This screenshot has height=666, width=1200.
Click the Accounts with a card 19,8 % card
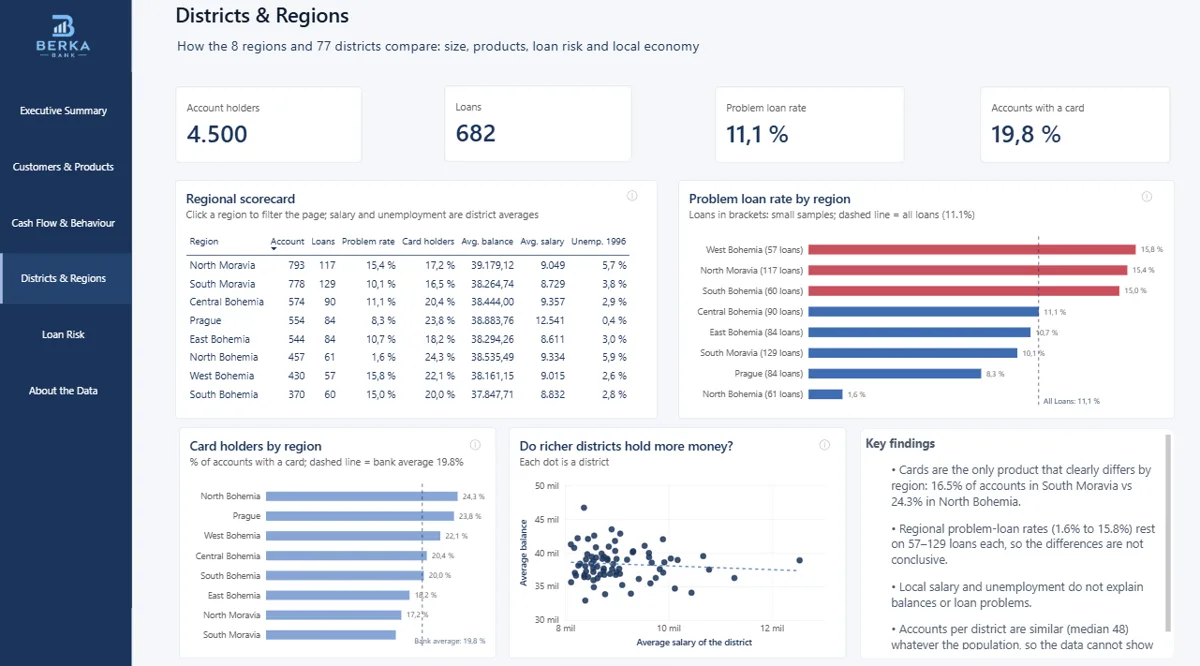1075,124
